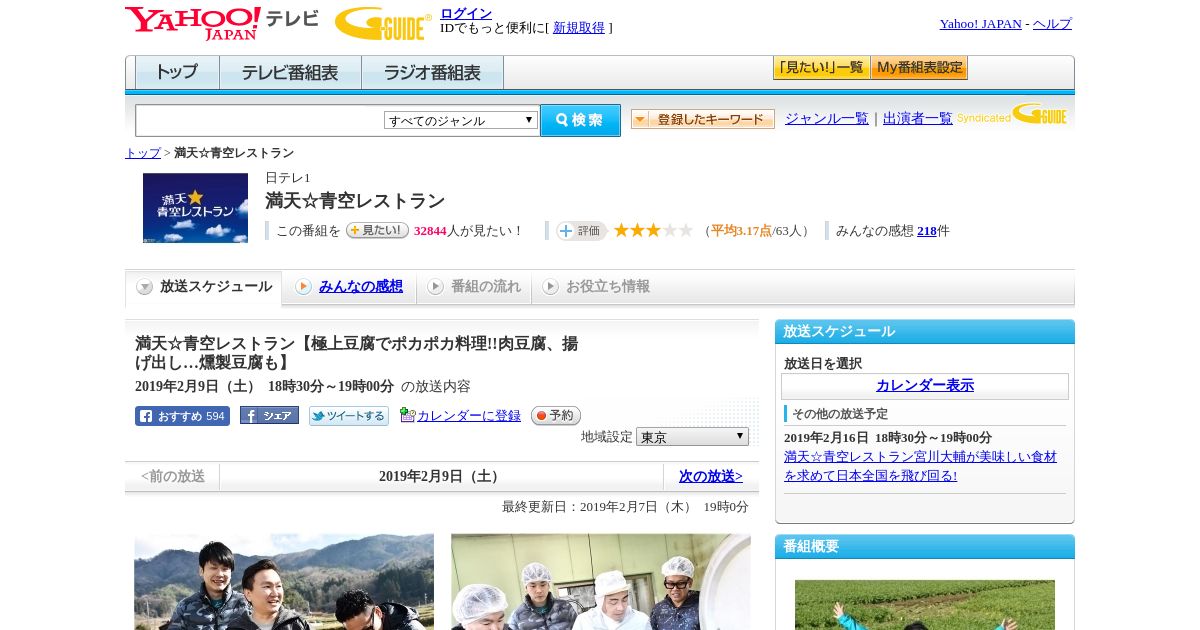
Task: Click the Syndicated G-GUIDE badge icon
Action: pyautogui.click(x=1012, y=114)
